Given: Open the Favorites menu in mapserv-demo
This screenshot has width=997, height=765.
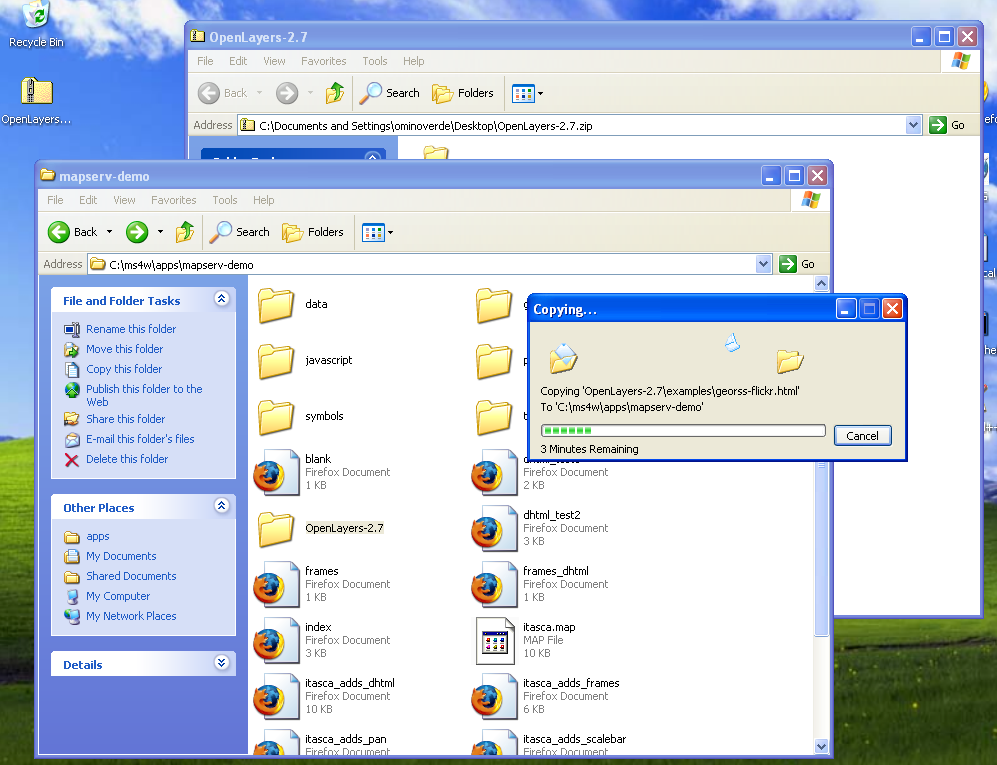Looking at the screenshot, I should [x=173, y=200].
